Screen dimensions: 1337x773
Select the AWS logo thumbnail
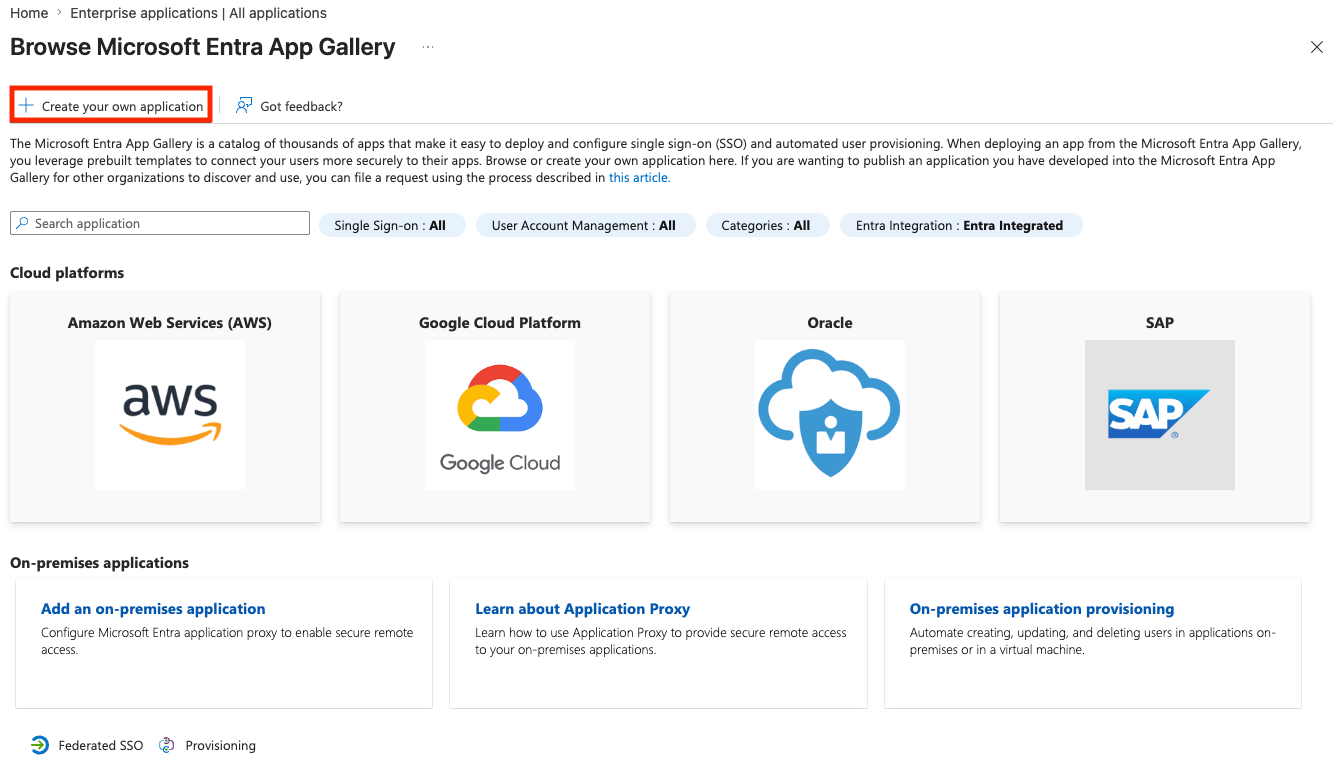pyautogui.click(x=170, y=415)
